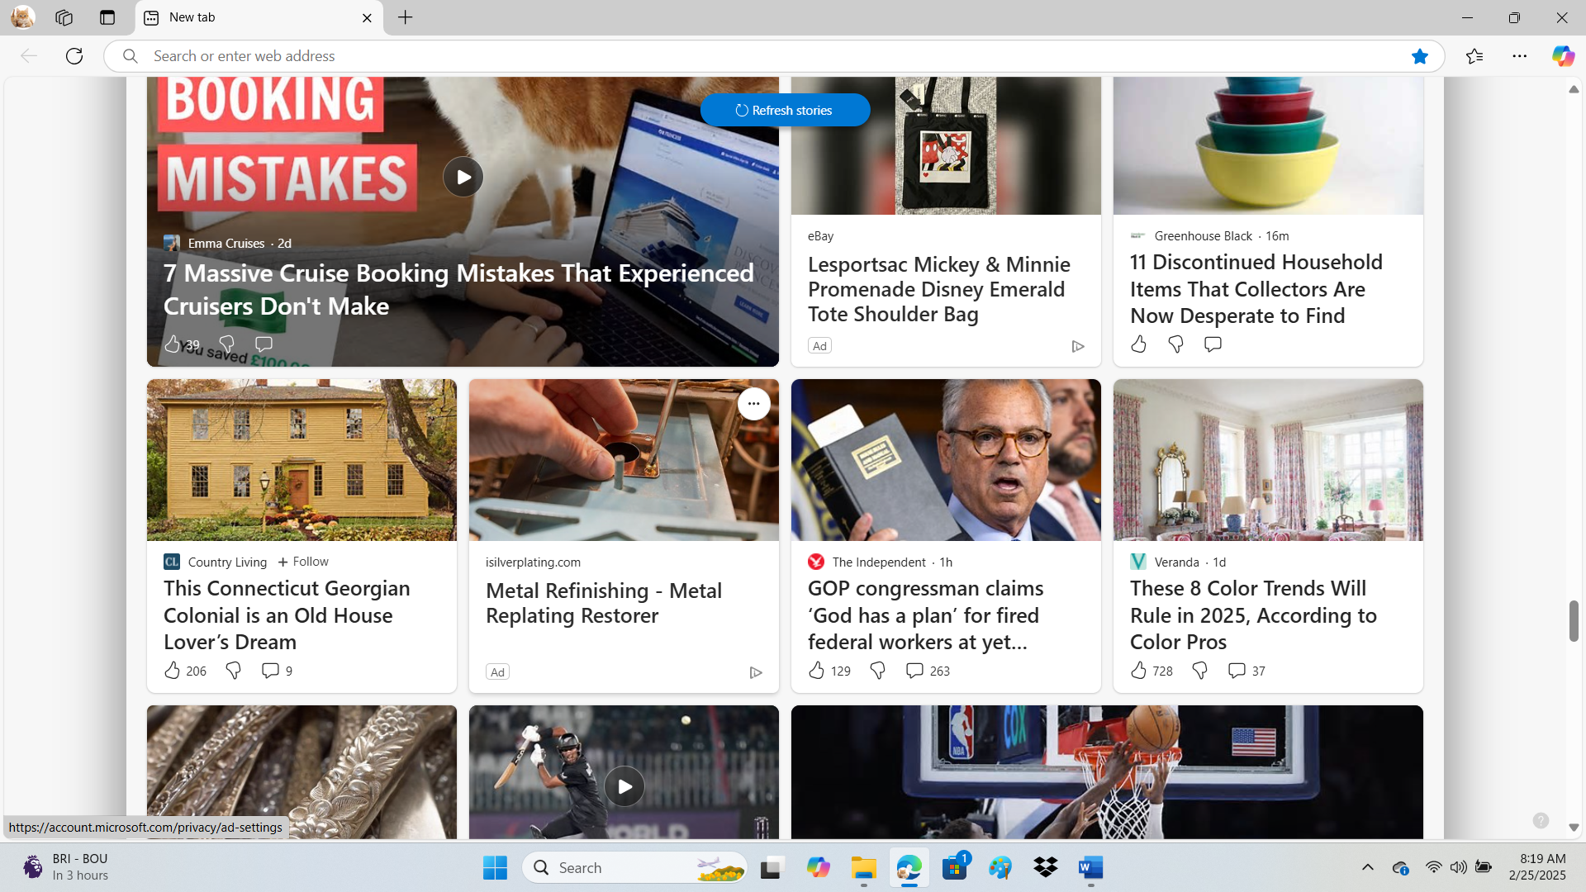Open AdChoices icon on Lesportsac ad
Screen dimensions: 1586x892
coord(1078,346)
